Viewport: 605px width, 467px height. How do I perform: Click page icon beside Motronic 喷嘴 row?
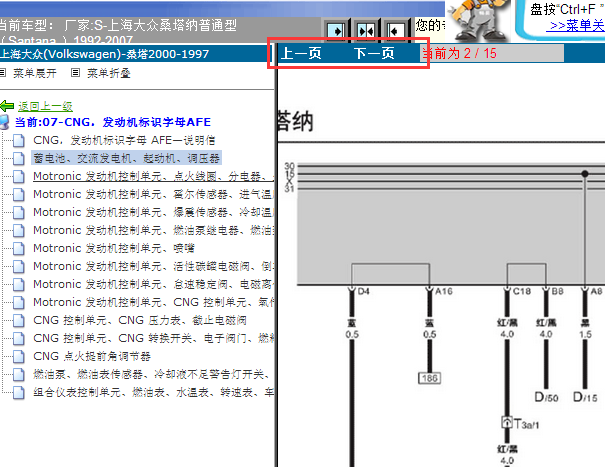tap(19, 249)
